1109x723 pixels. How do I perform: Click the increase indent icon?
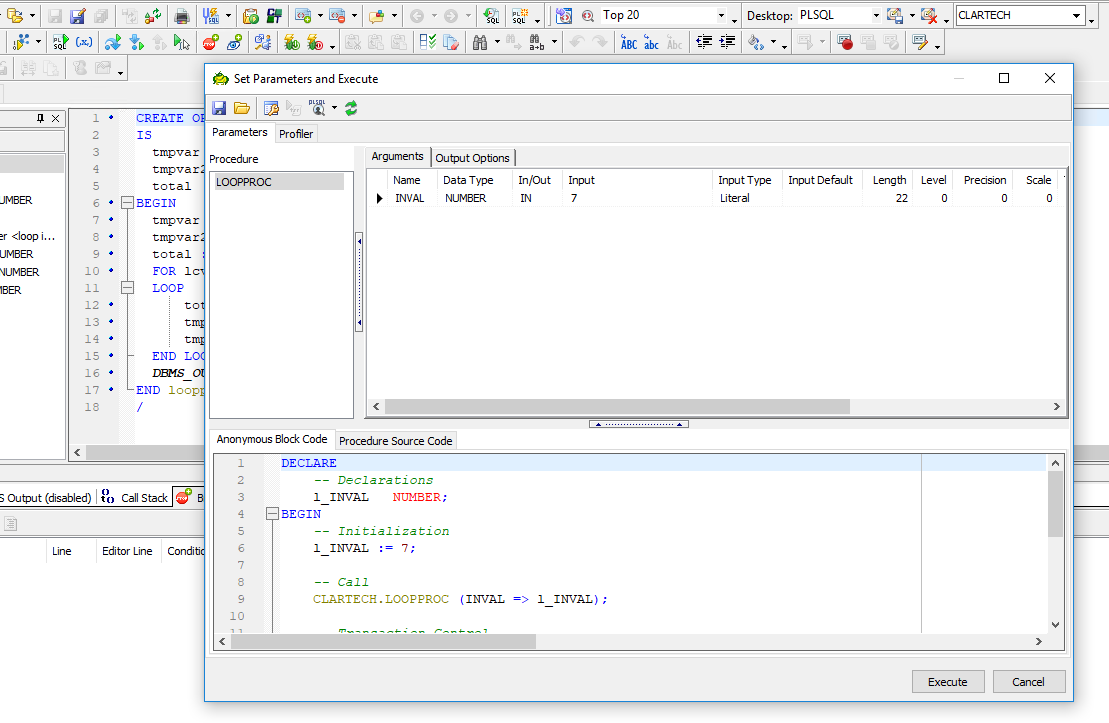point(726,43)
